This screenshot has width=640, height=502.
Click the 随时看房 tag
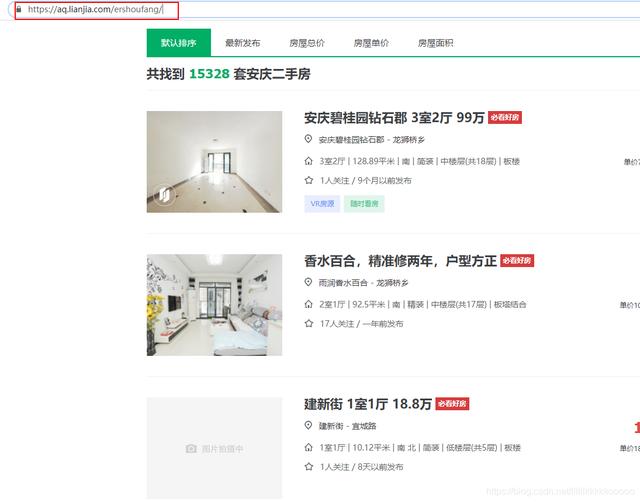point(364,204)
